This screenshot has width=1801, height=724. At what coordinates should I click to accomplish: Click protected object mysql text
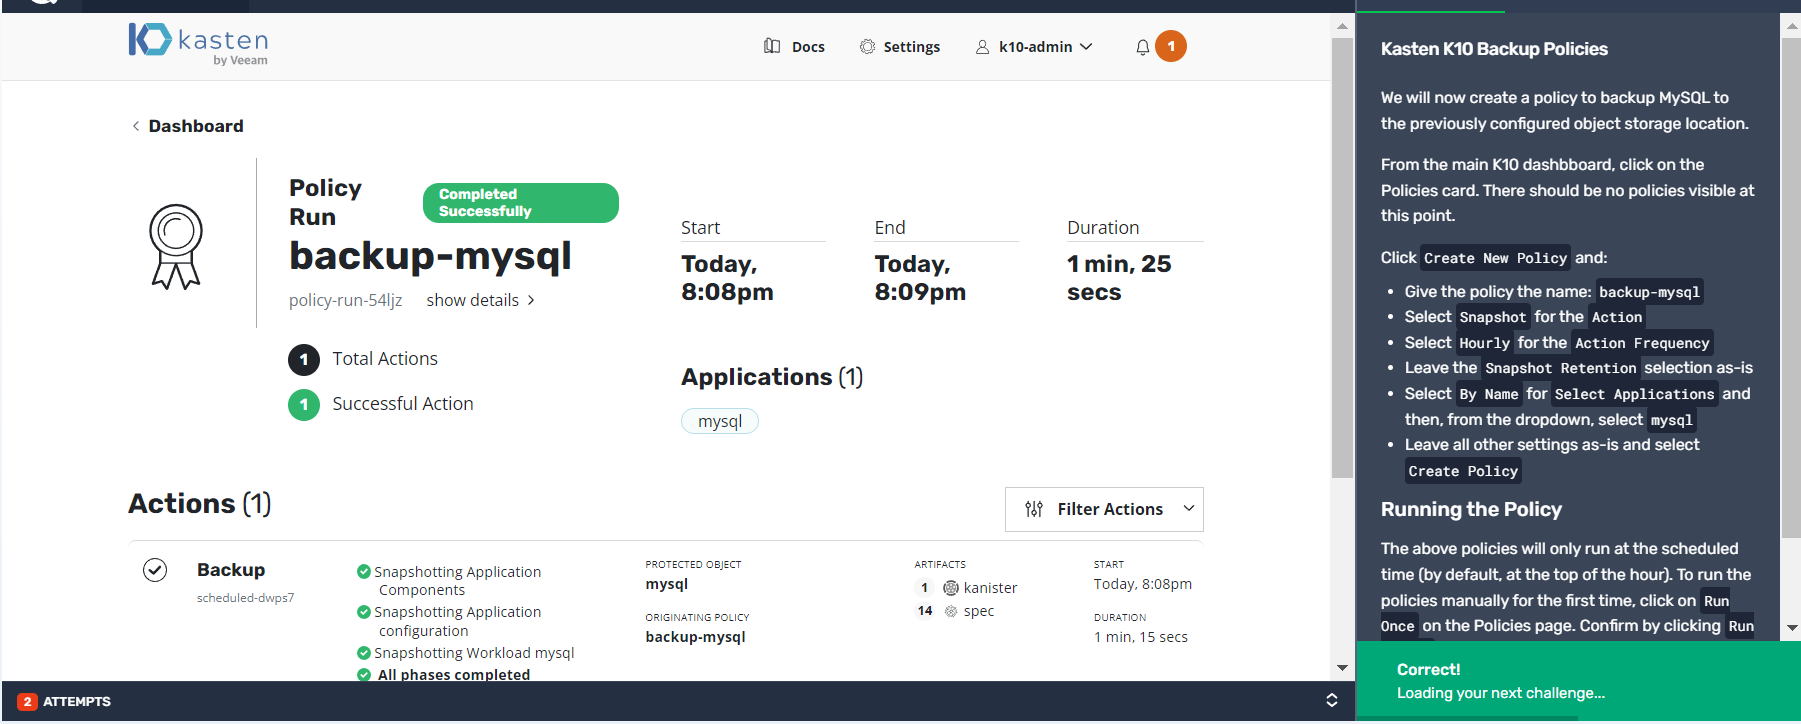pyautogui.click(x=667, y=584)
